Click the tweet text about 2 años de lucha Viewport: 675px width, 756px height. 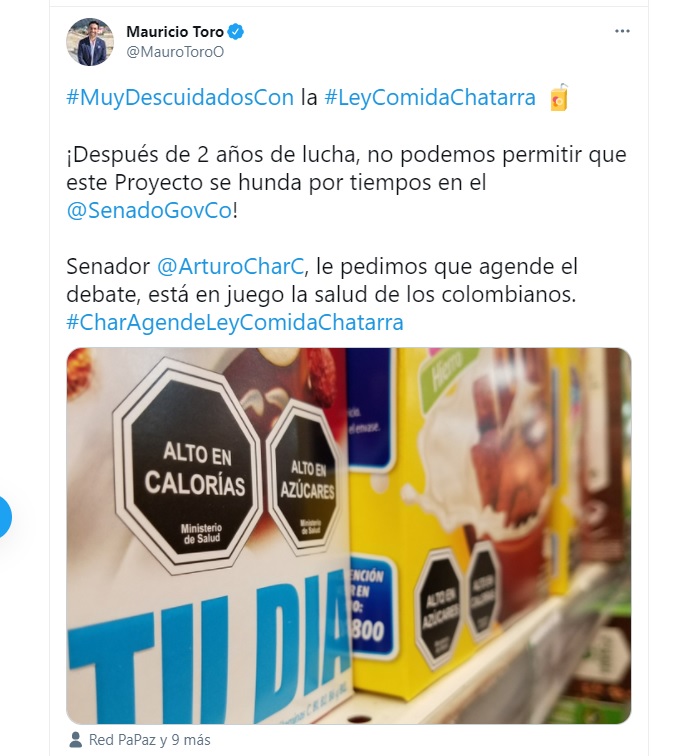click(x=346, y=182)
